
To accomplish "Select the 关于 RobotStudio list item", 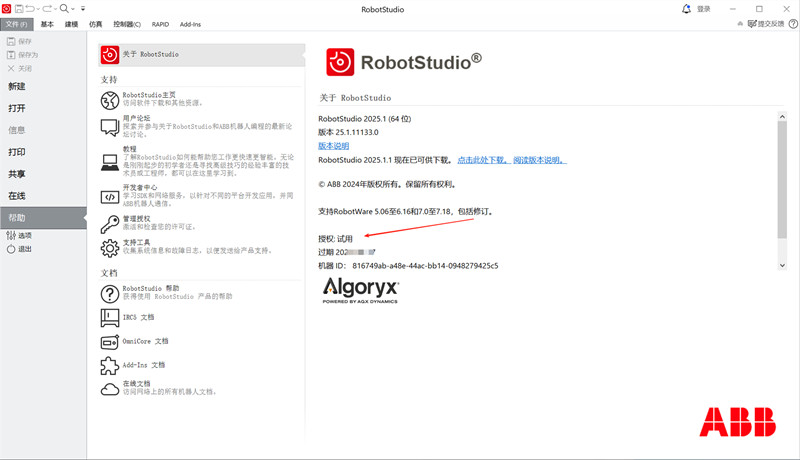I will 202,55.
